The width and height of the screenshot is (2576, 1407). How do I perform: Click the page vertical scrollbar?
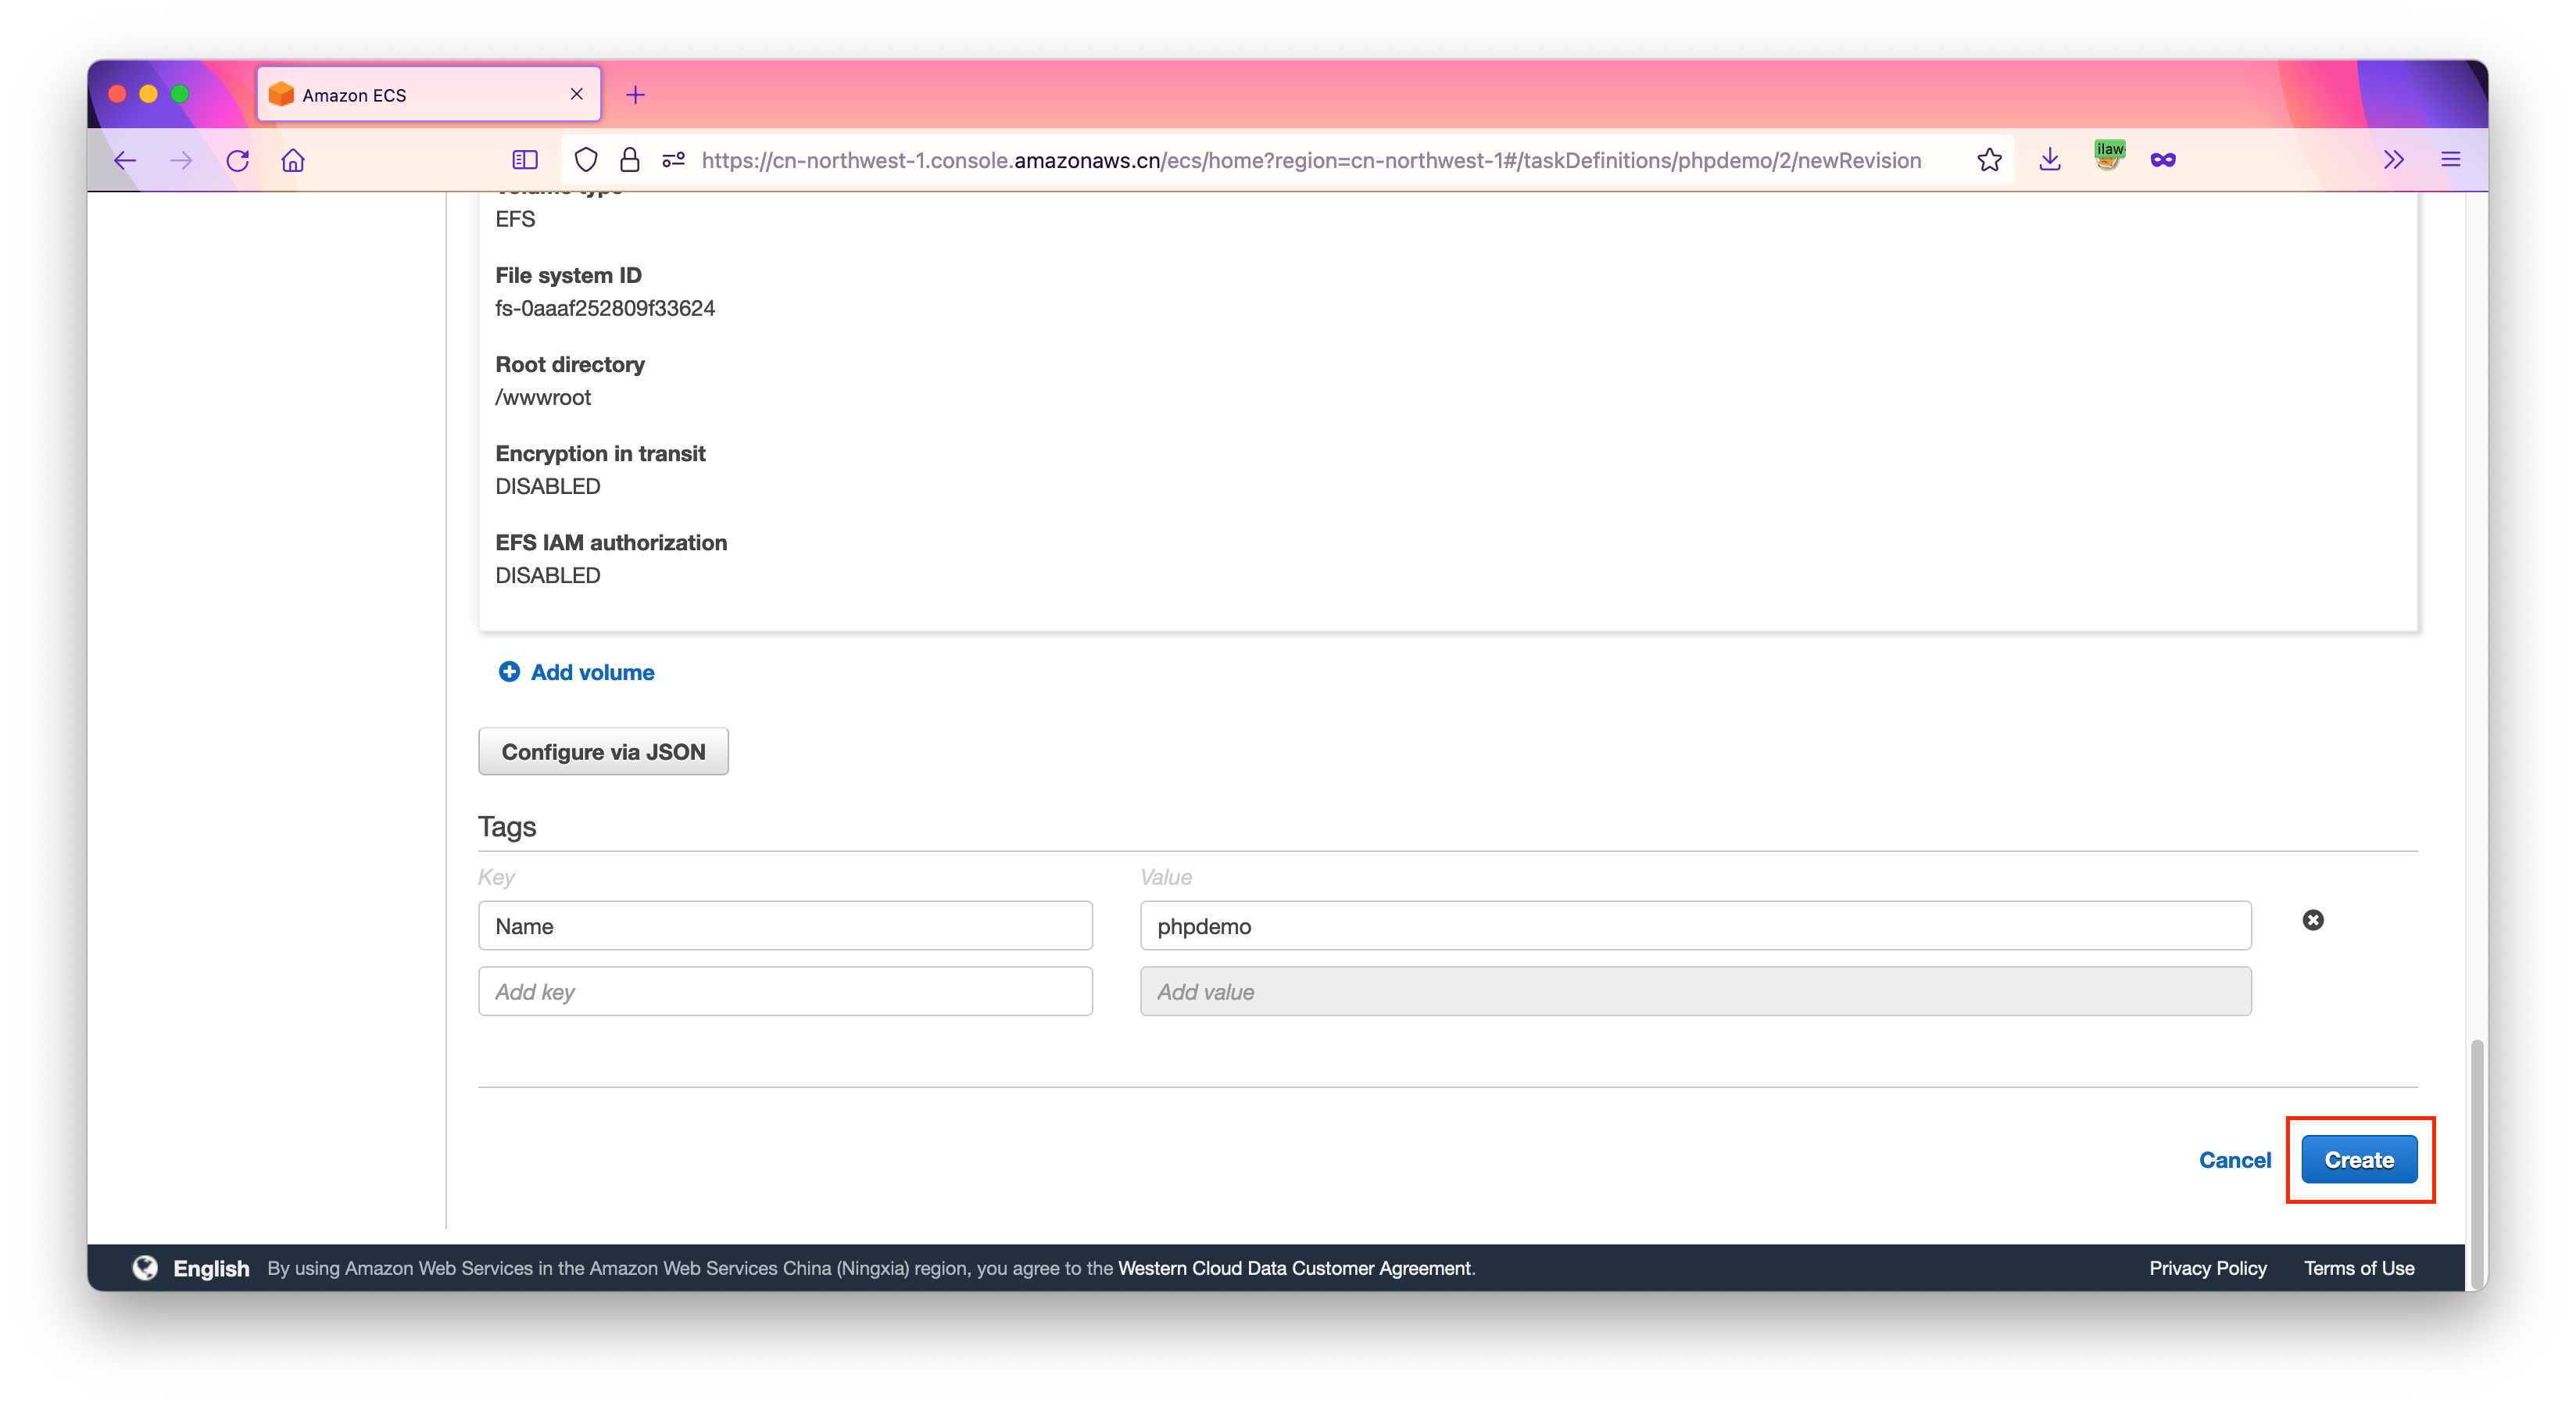[x=2476, y=1165]
